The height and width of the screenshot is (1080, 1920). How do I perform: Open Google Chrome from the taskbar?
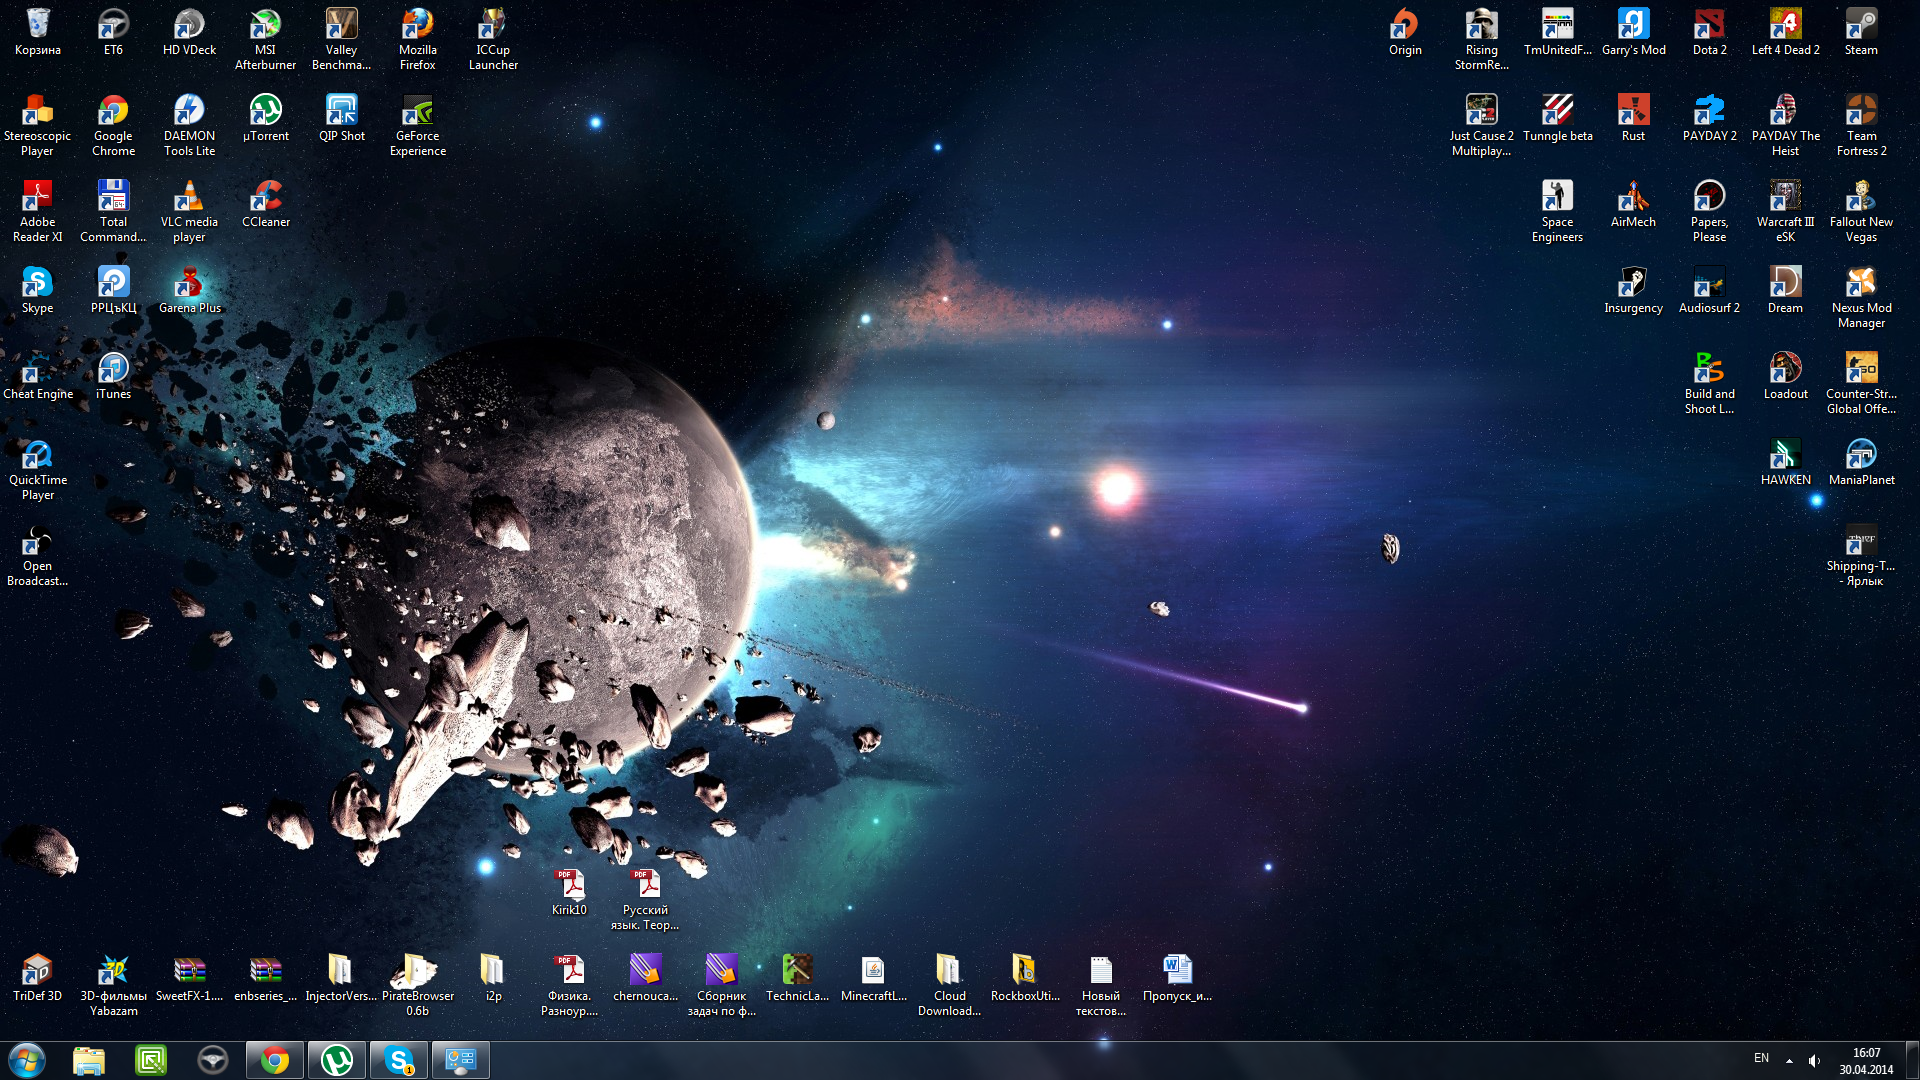pyautogui.click(x=274, y=1060)
